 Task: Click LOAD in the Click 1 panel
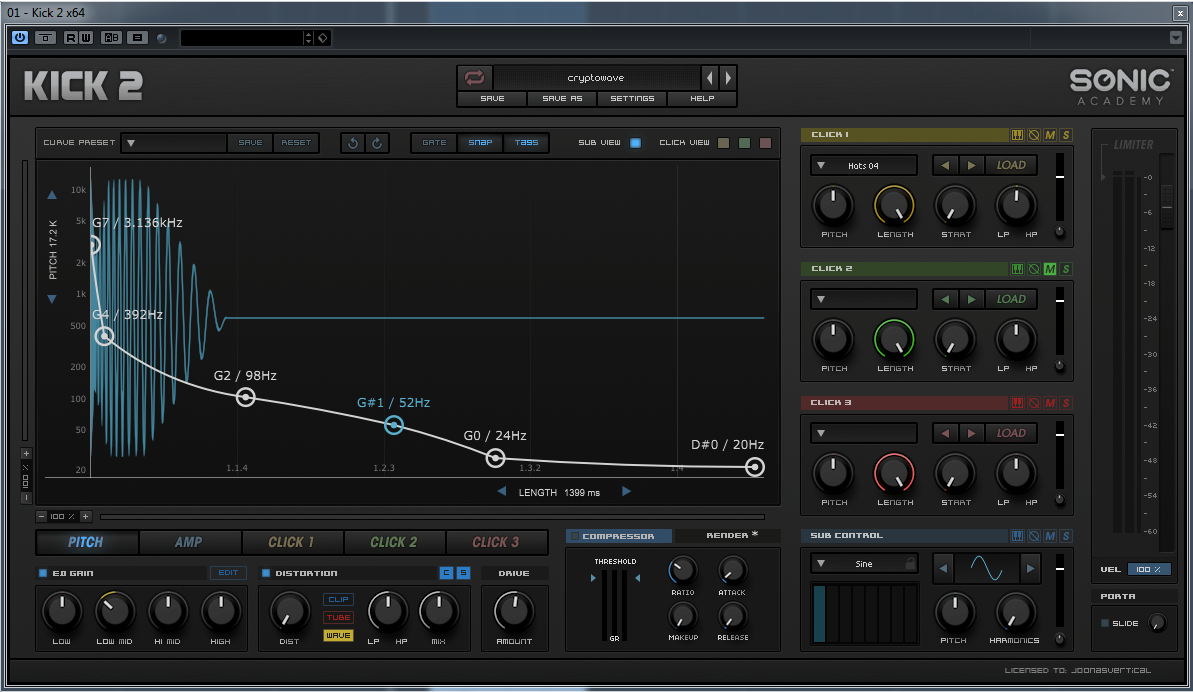[1011, 165]
